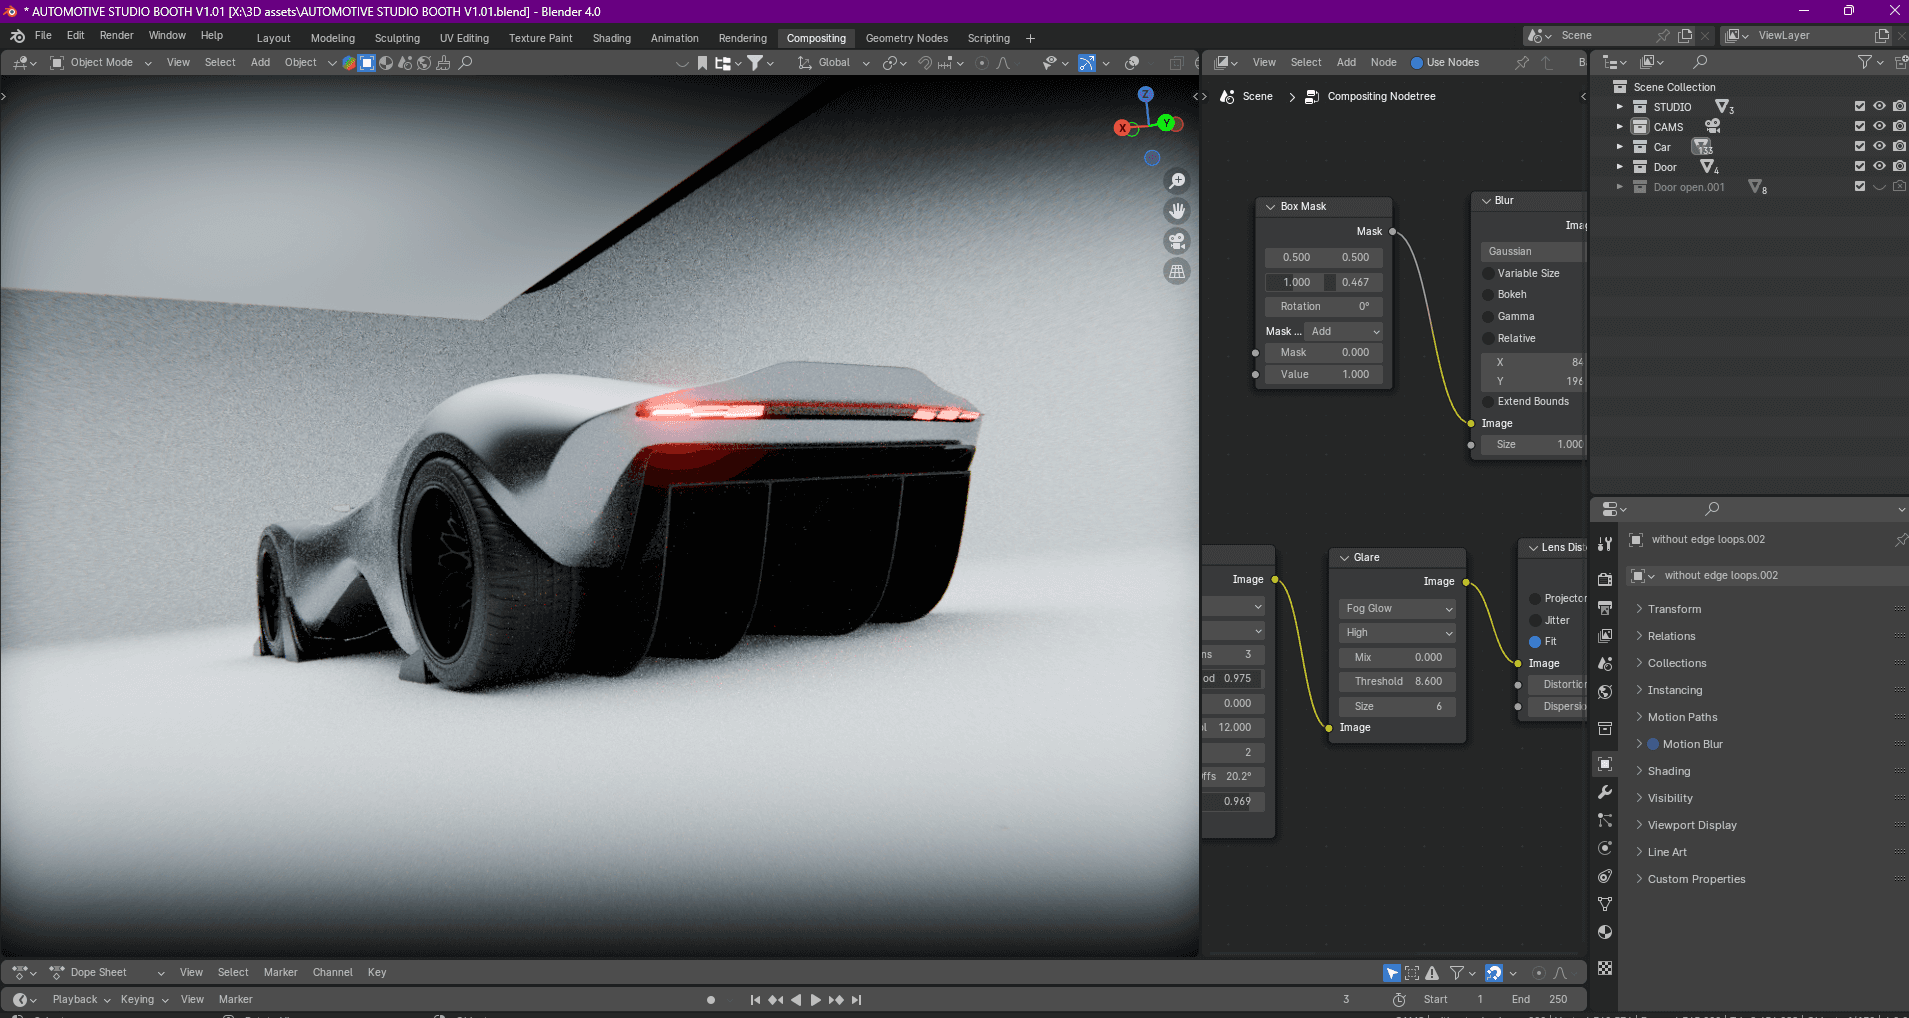Image resolution: width=1909 pixels, height=1018 pixels.
Task: Open the Particles properties tab
Action: (1605, 820)
